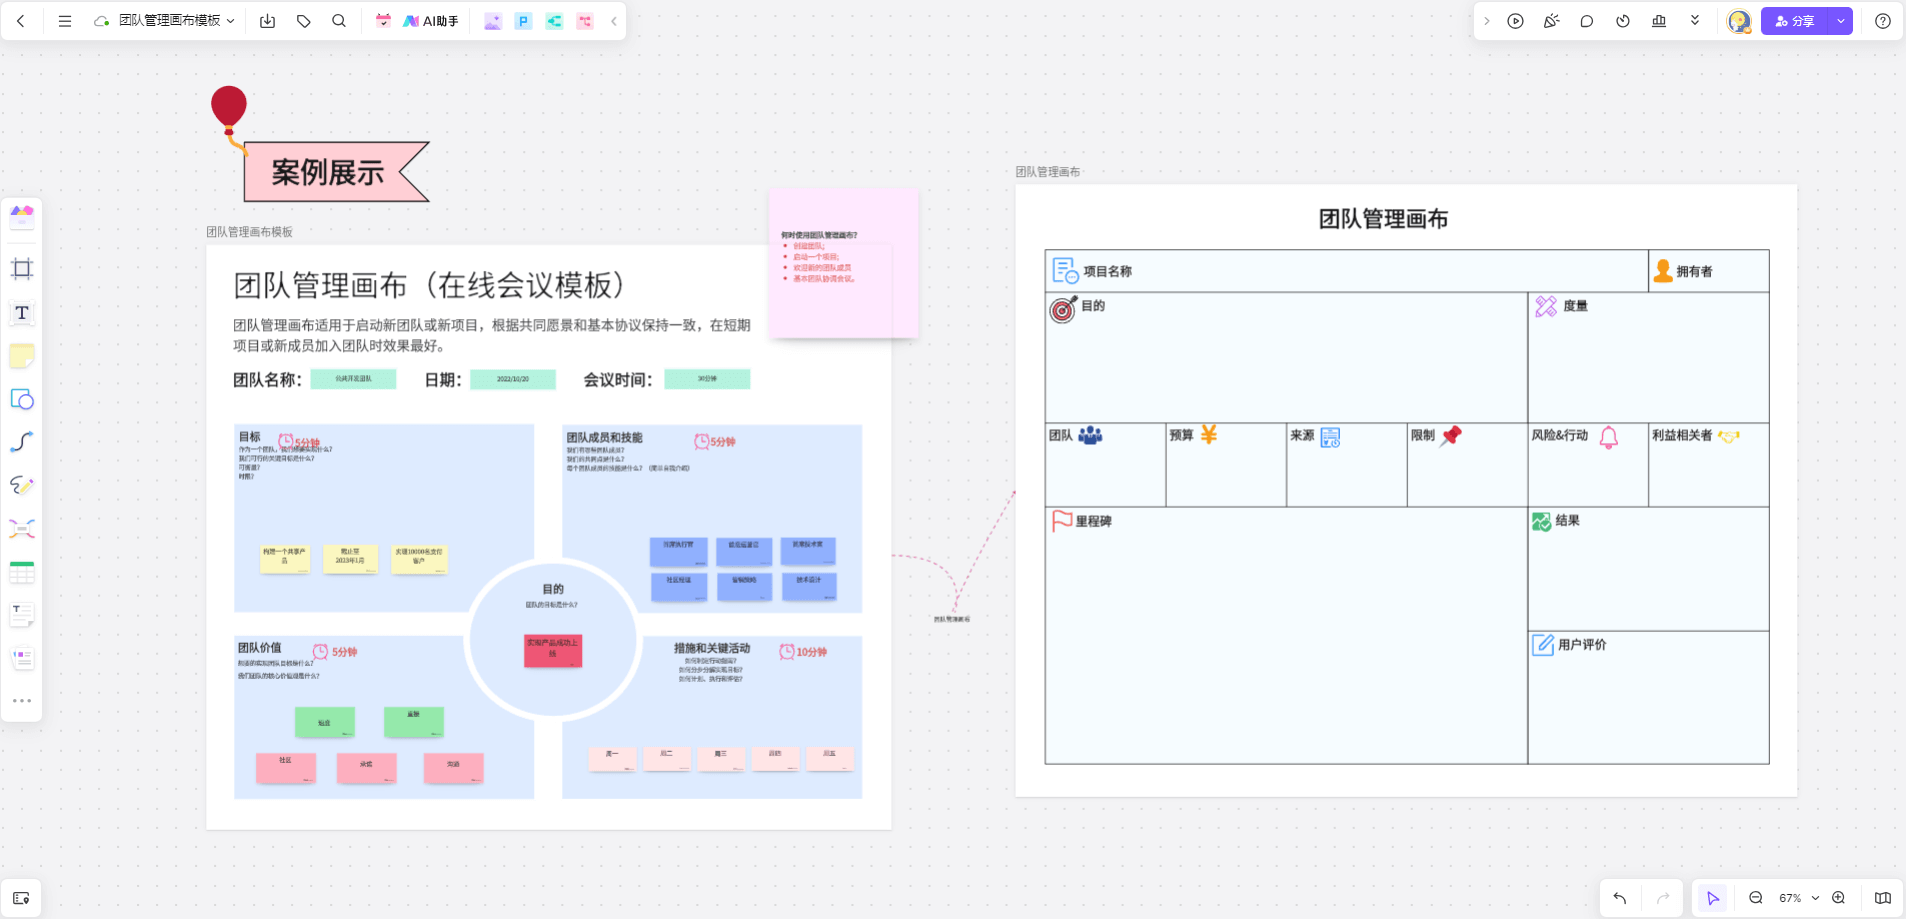This screenshot has height=919, width=1906.
Task: Choose the connector line tool
Action: click(22, 442)
